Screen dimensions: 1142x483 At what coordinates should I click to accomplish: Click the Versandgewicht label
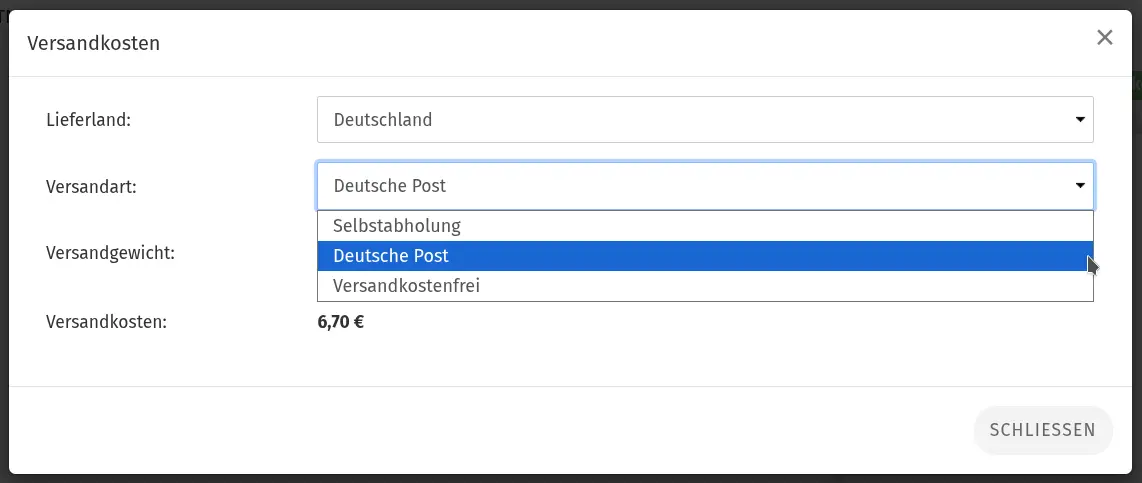[x=110, y=254]
